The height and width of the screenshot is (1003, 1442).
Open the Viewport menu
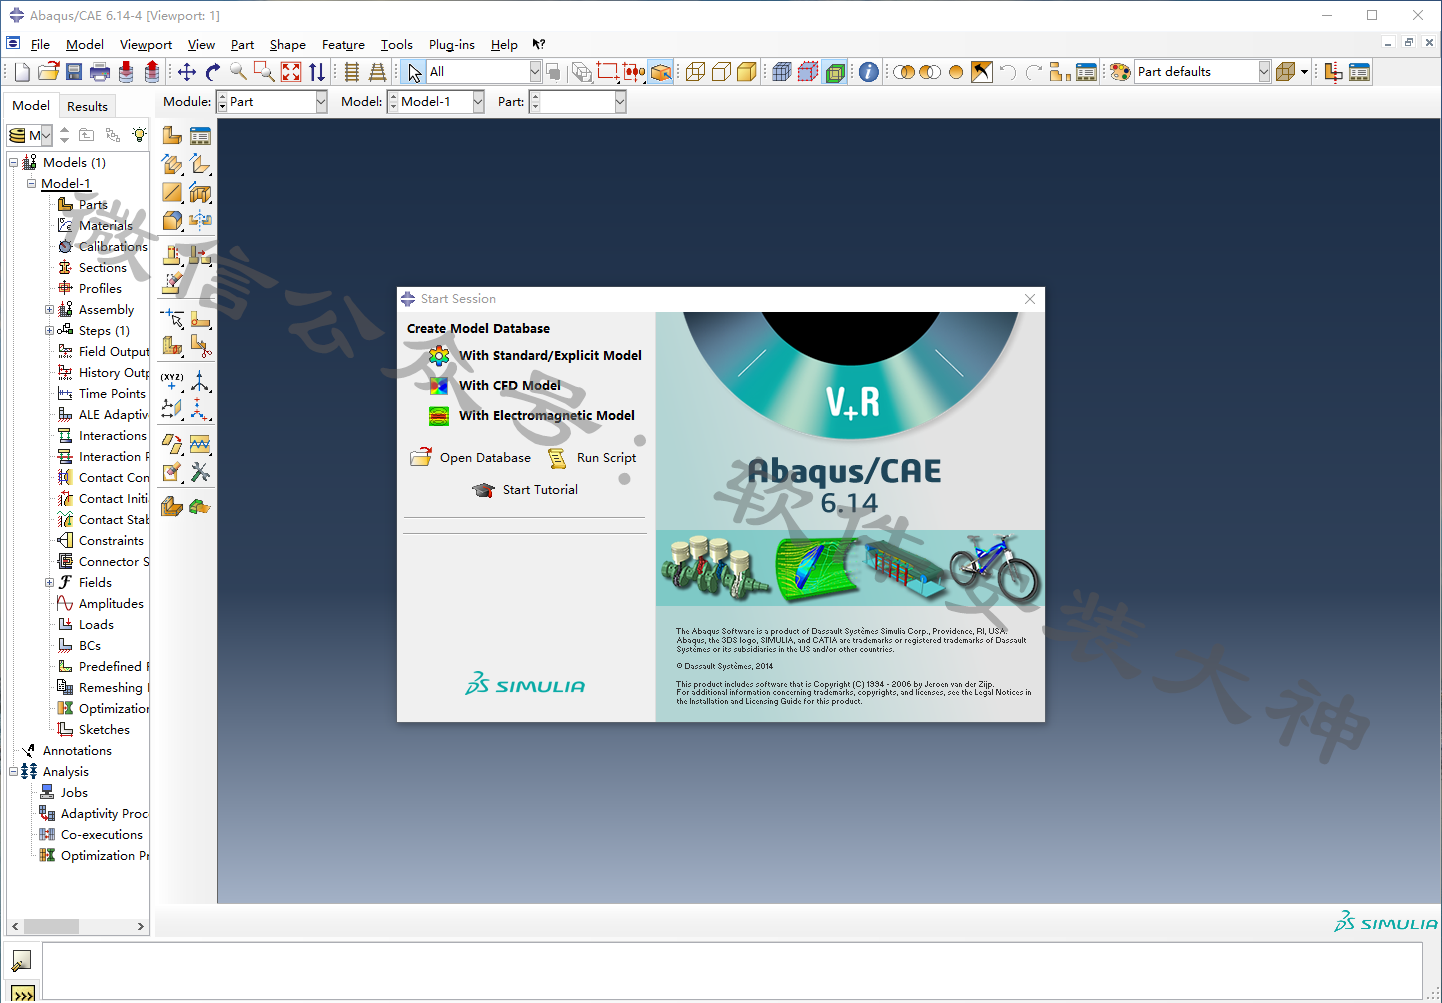coord(146,45)
